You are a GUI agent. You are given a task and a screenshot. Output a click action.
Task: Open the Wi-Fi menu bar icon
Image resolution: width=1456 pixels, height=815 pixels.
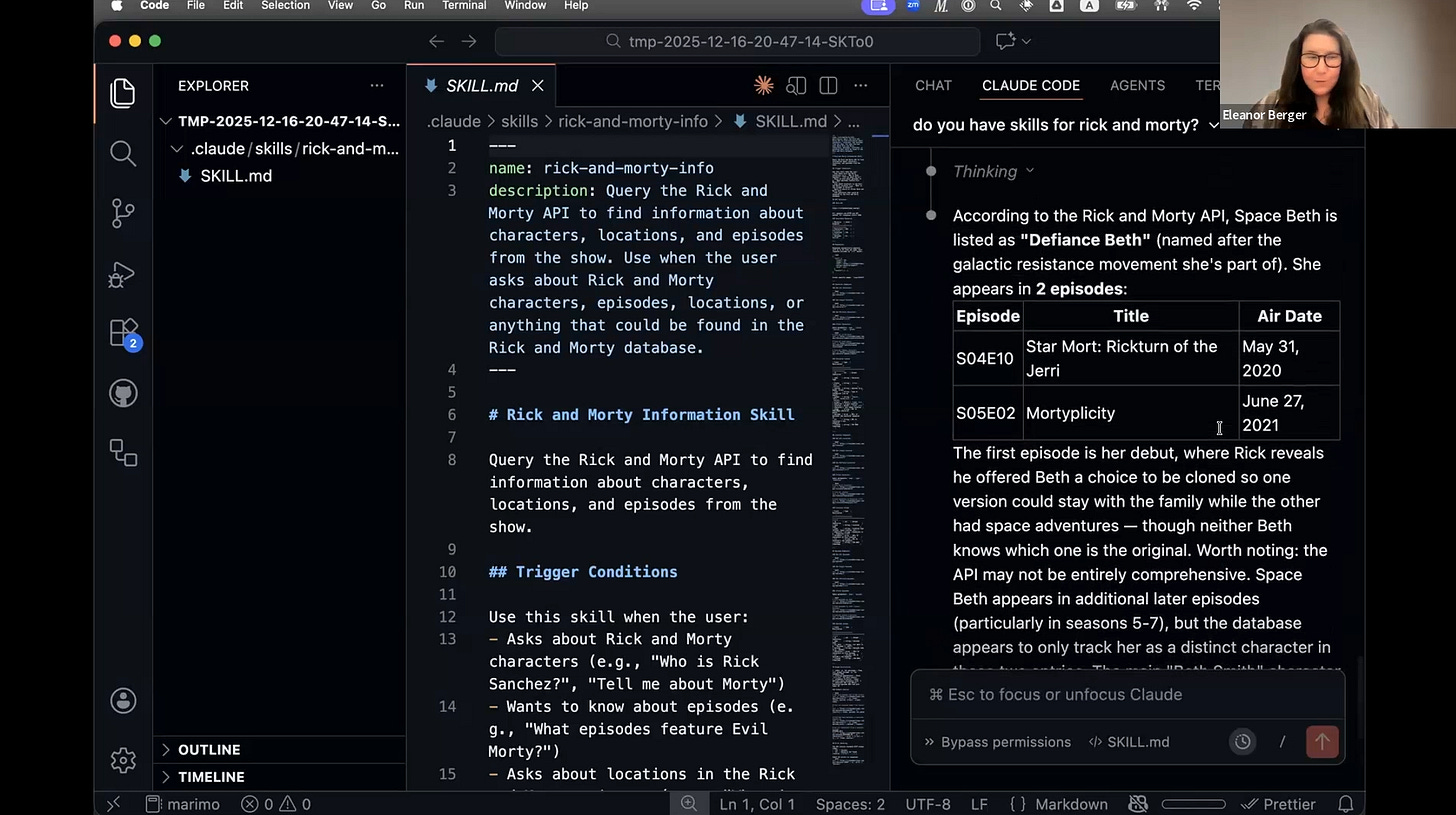click(x=1194, y=6)
